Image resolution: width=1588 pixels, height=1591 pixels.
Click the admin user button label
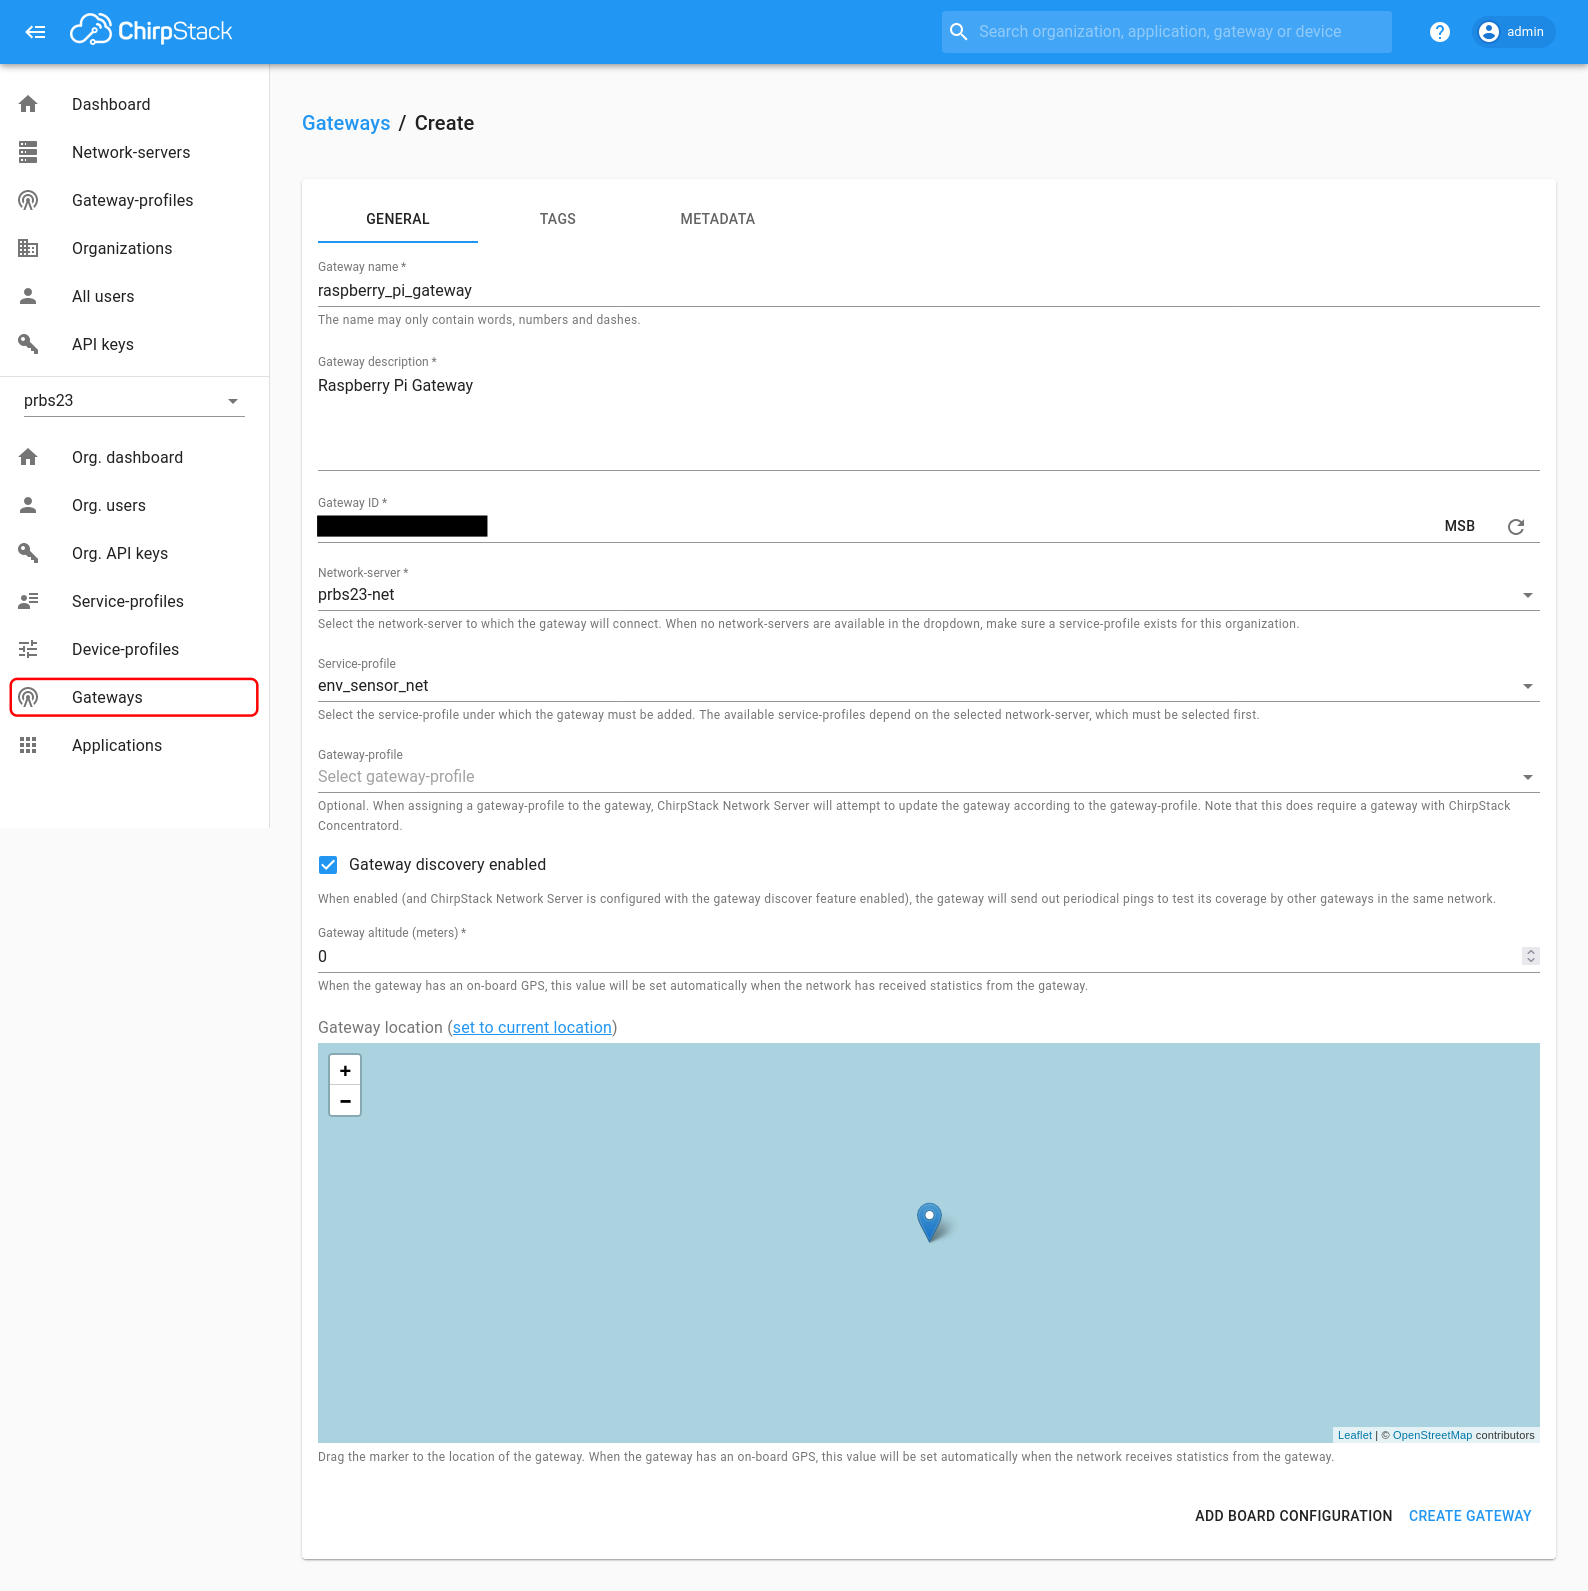pyautogui.click(x=1525, y=32)
